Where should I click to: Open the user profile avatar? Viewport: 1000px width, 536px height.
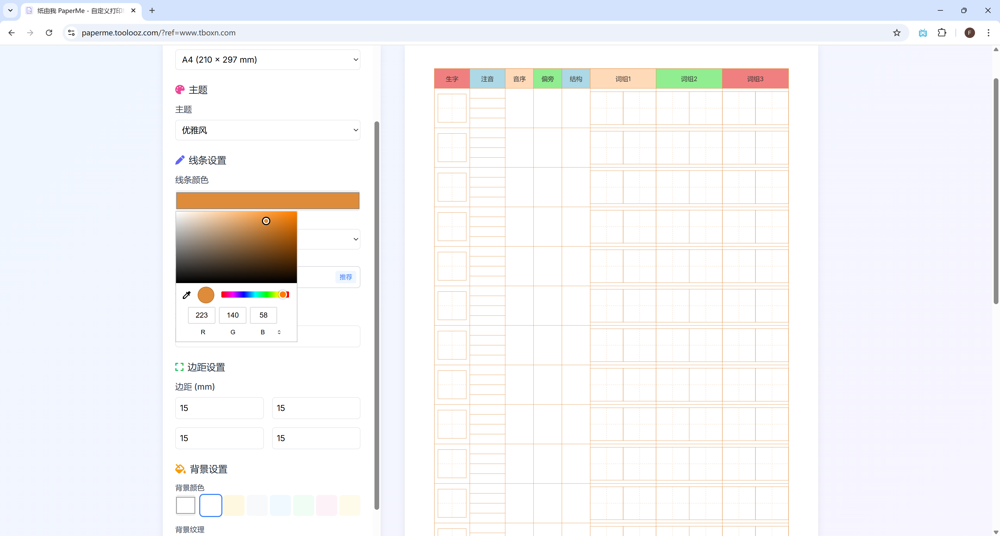click(x=969, y=33)
